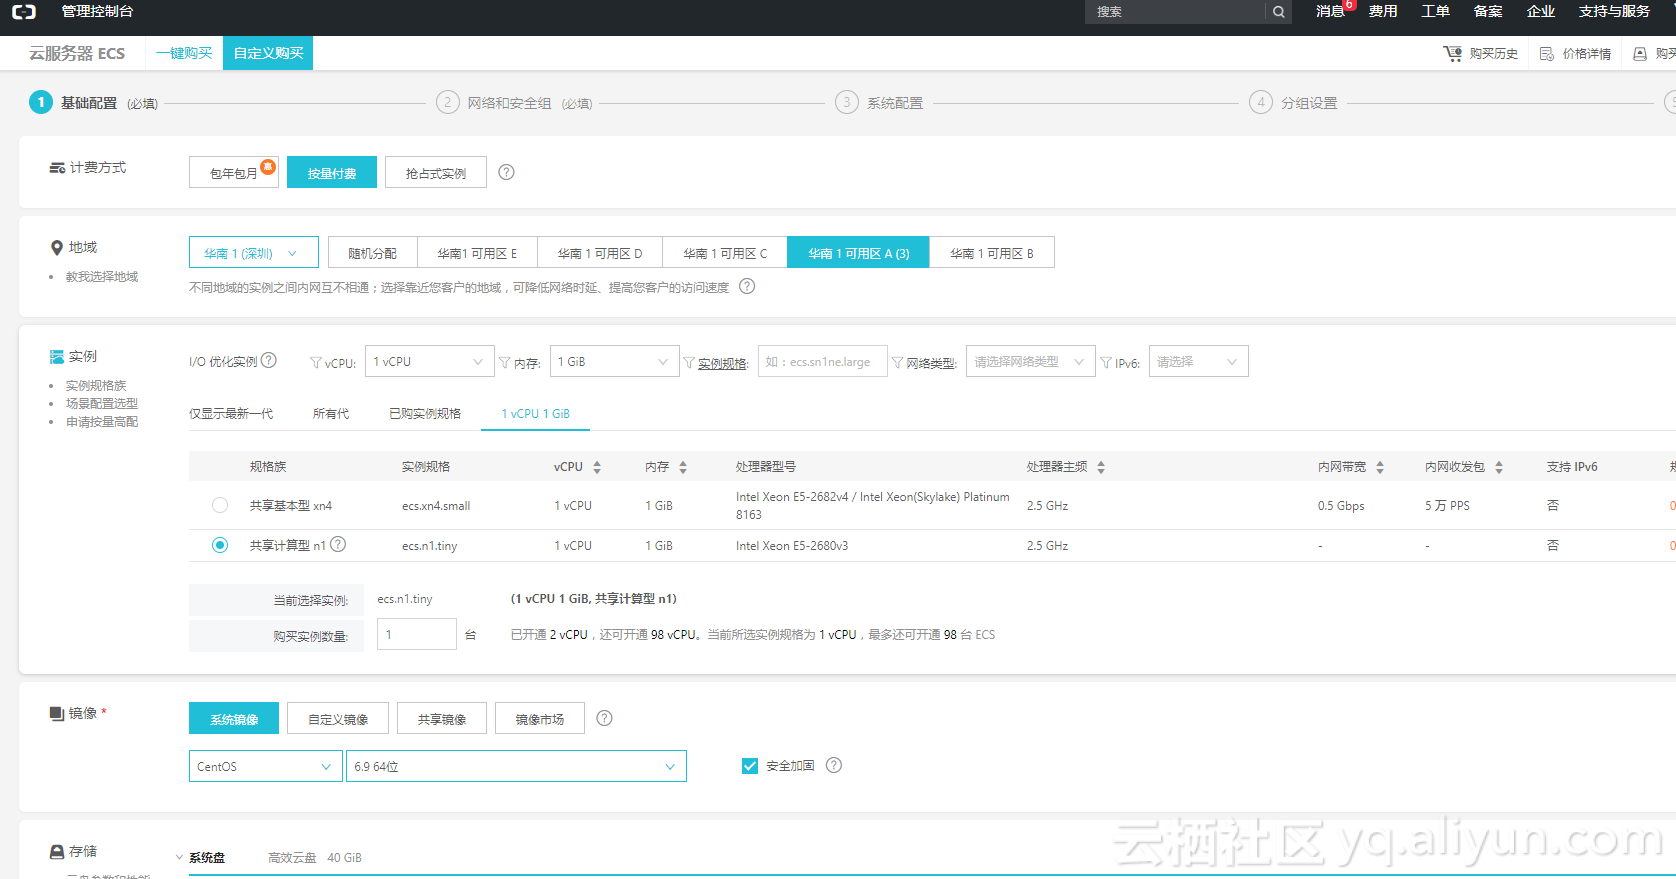1676x879 pixels.
Task: Open the 1 vCPU 1 GiB tab
Action: (x=535, y=413)
